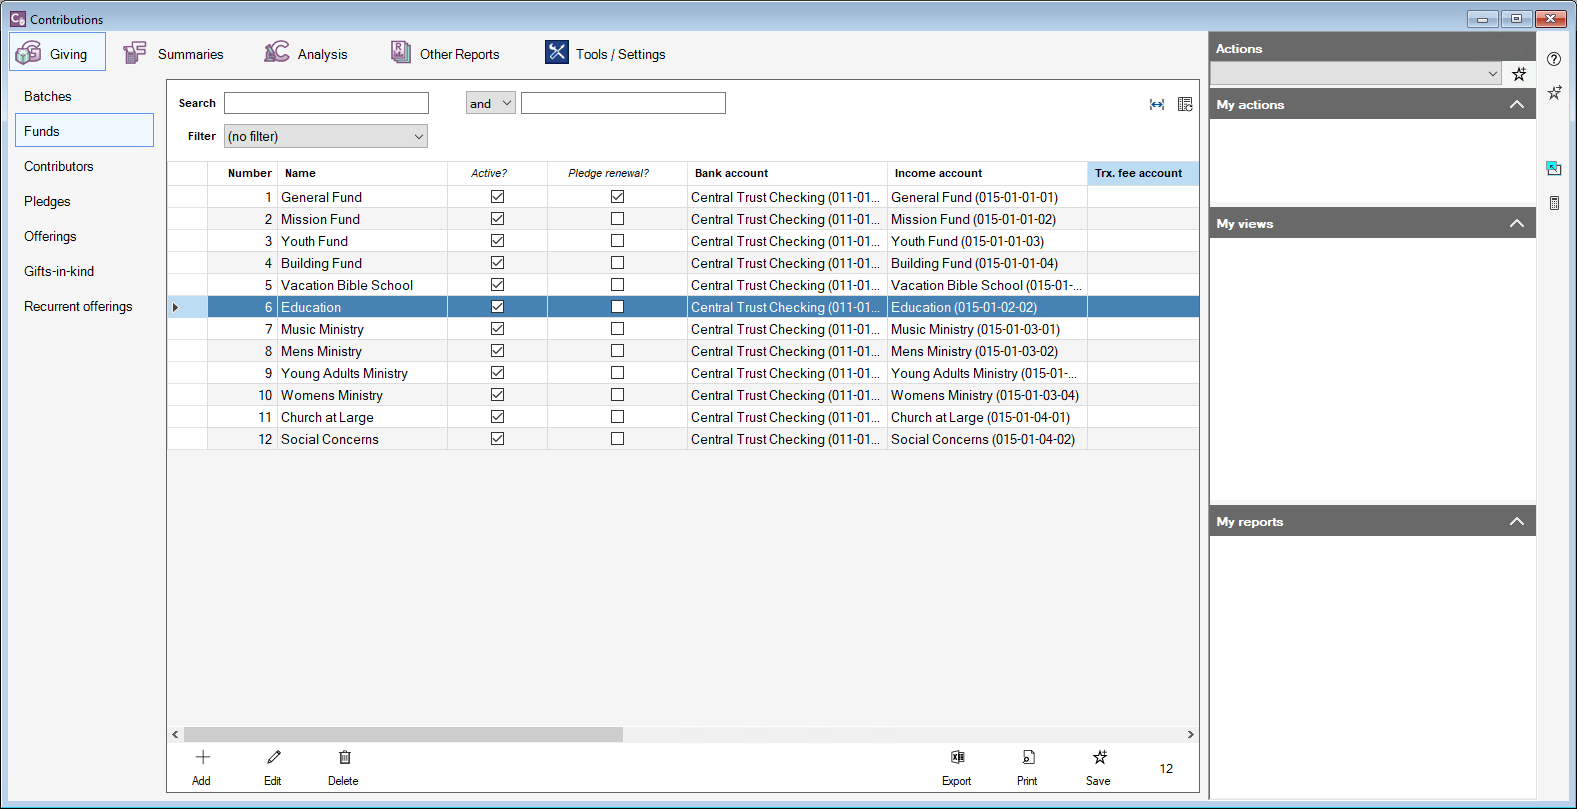
Task: Go to Contributors in the sidebar
Action: pyautogui.click(x=59, y=166)
